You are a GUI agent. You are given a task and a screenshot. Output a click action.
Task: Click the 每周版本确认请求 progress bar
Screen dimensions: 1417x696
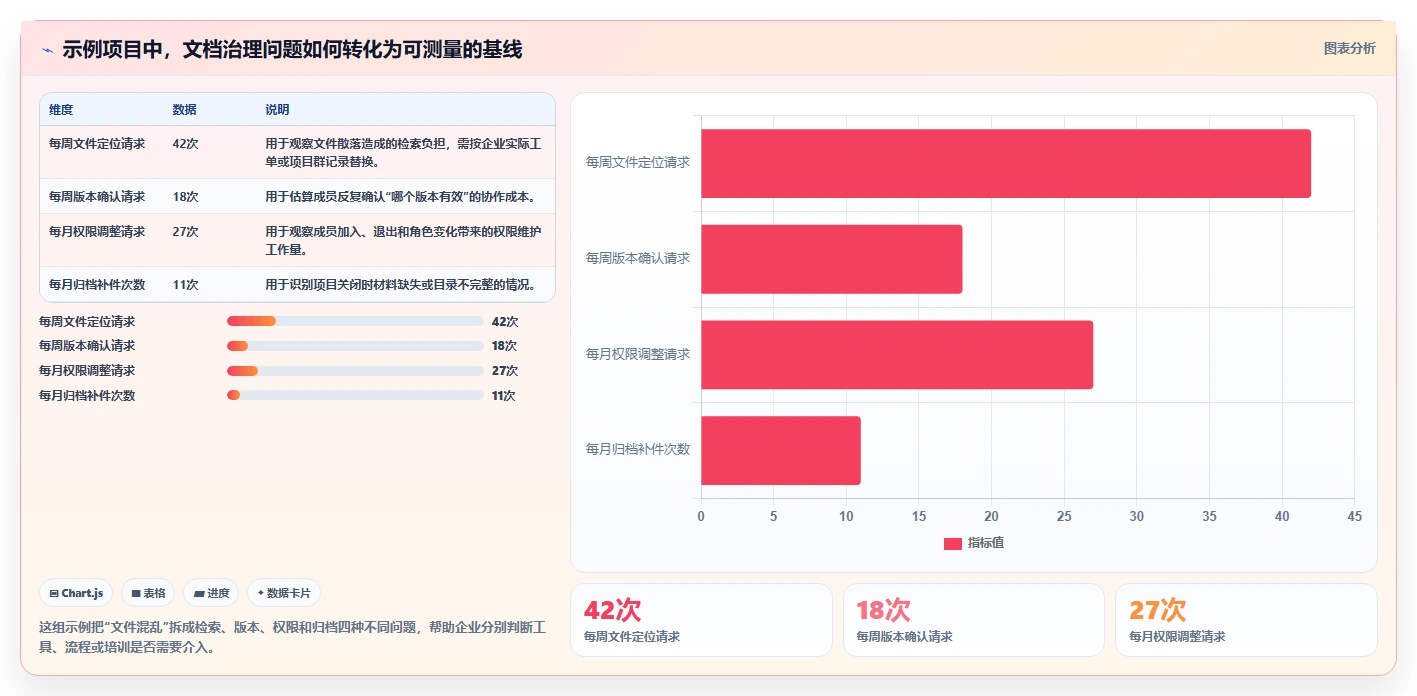point(355,346)
